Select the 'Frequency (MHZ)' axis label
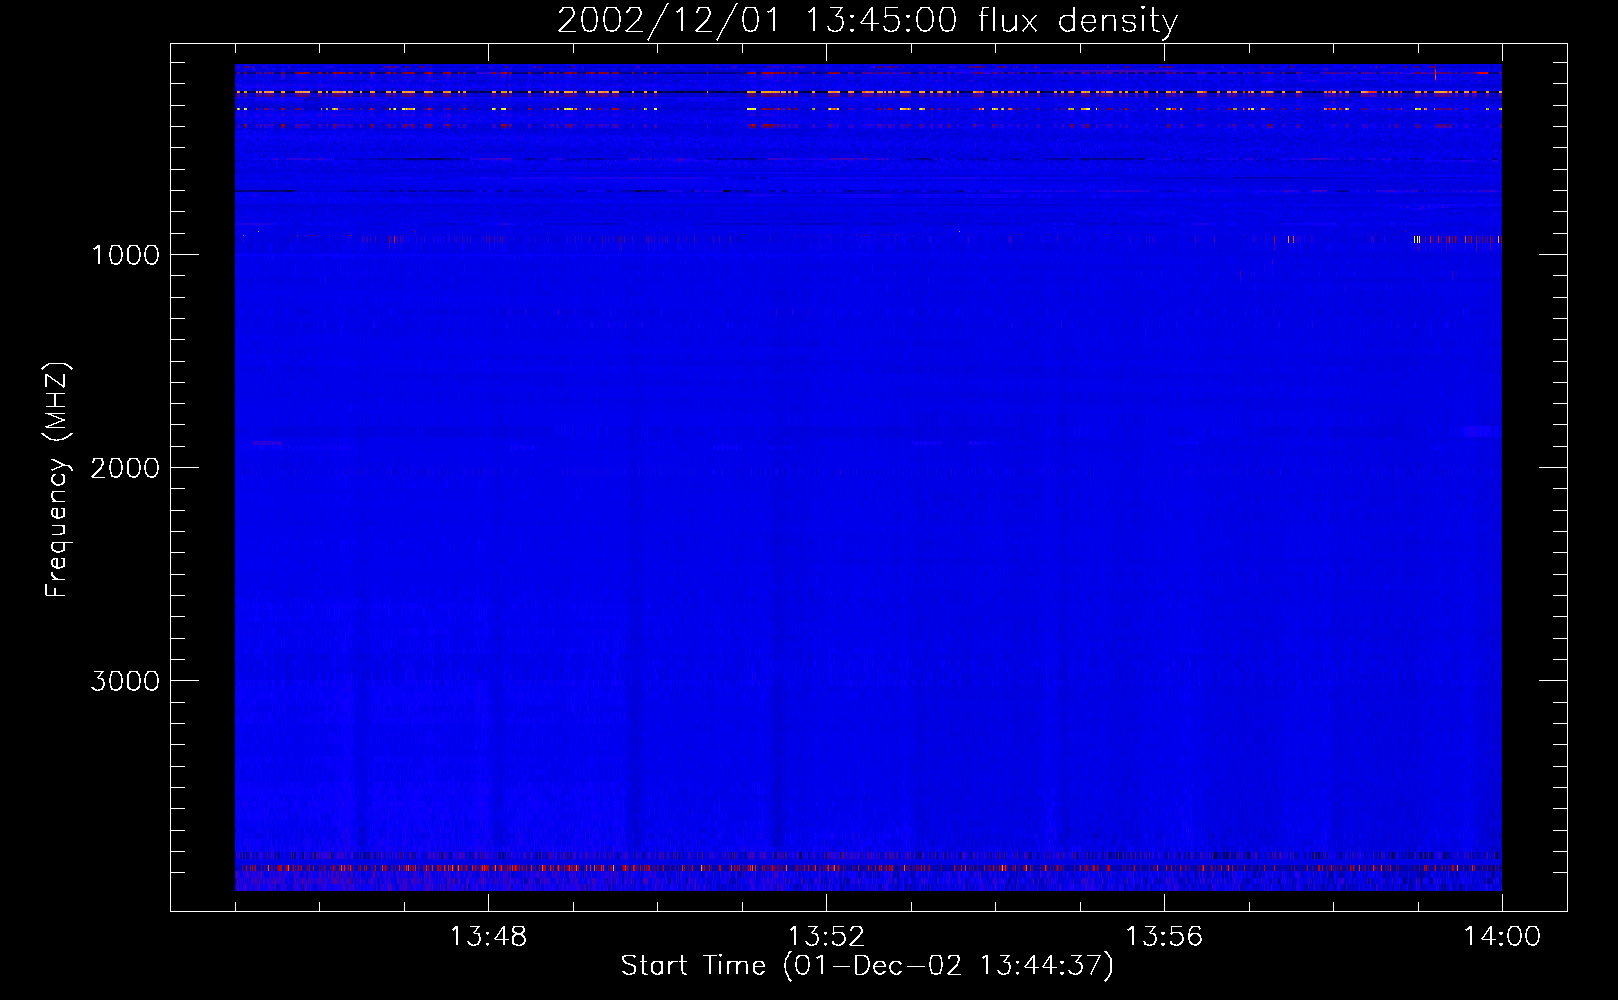Screen dimensions: 1618x1000 point(56,480)
